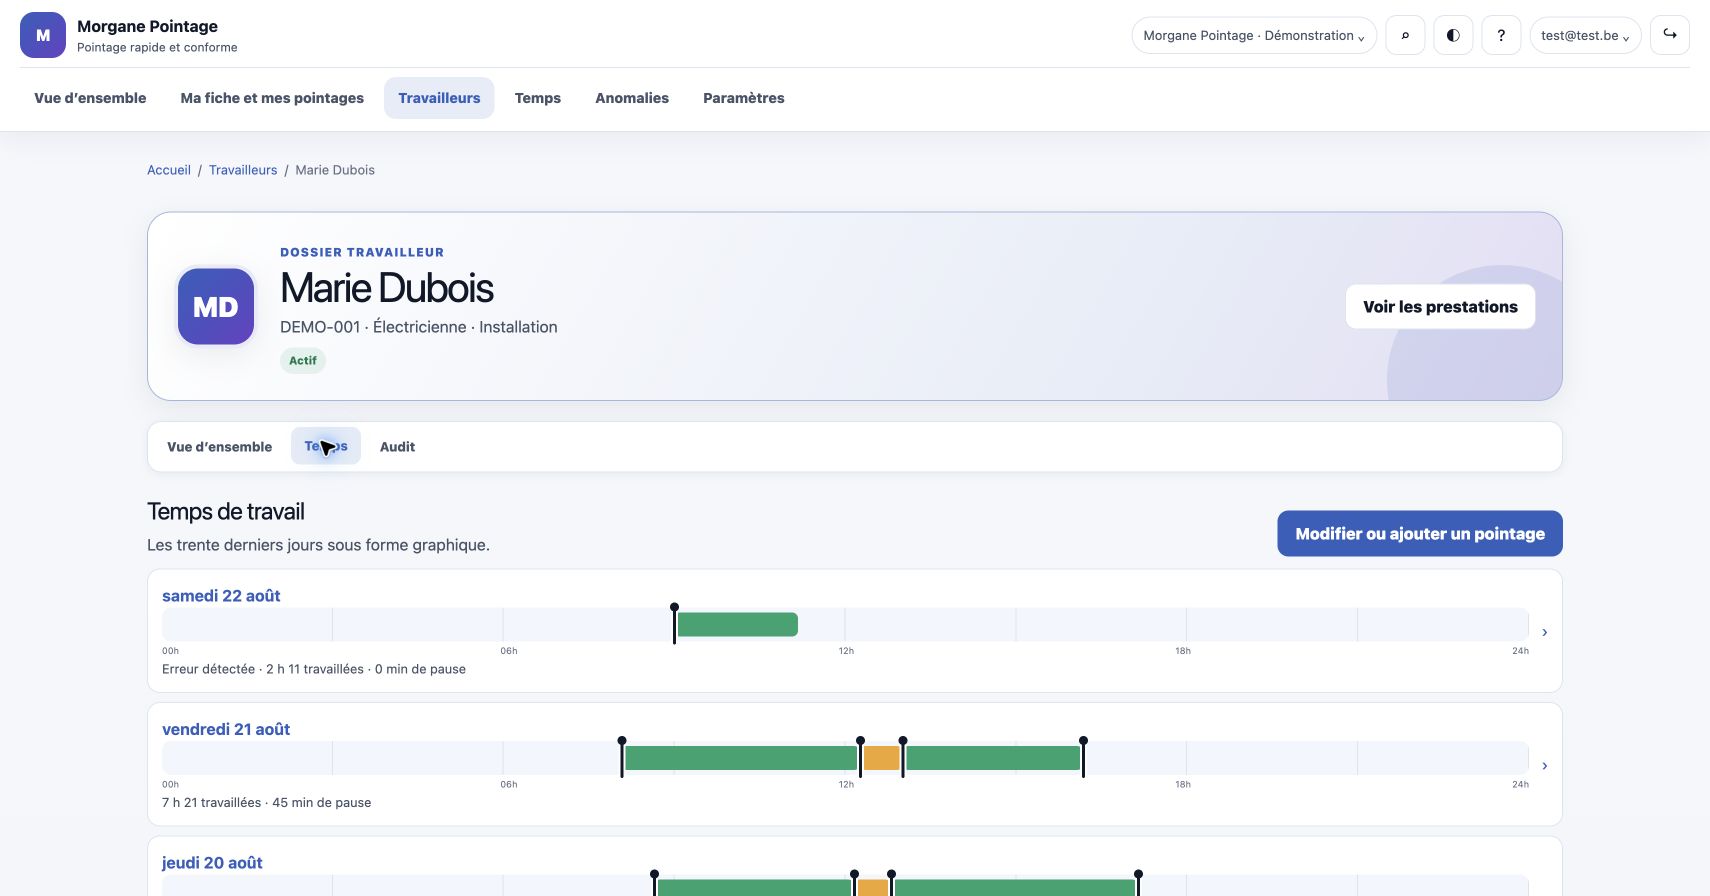Open the jeudi 20 août day link
The image size is (1710, 896).
point(212,863)
